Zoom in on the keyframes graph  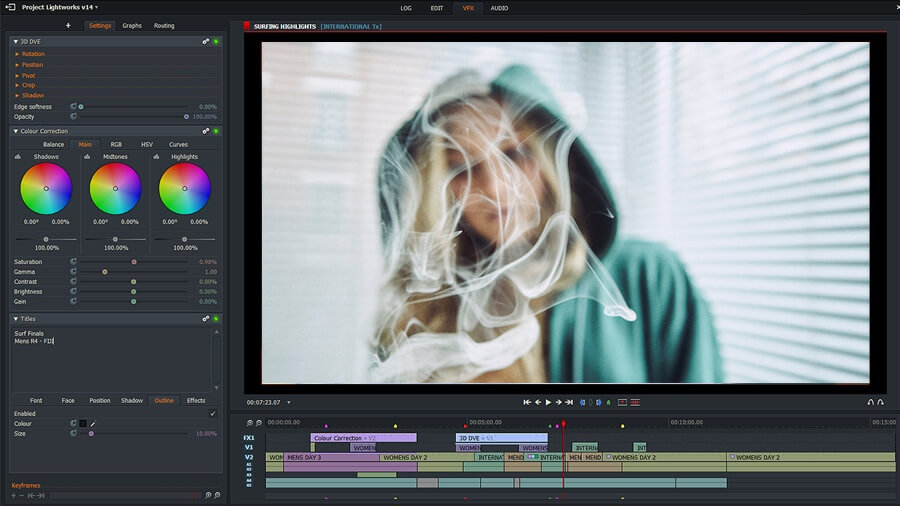pyautogui.click(x=208, y=495)
